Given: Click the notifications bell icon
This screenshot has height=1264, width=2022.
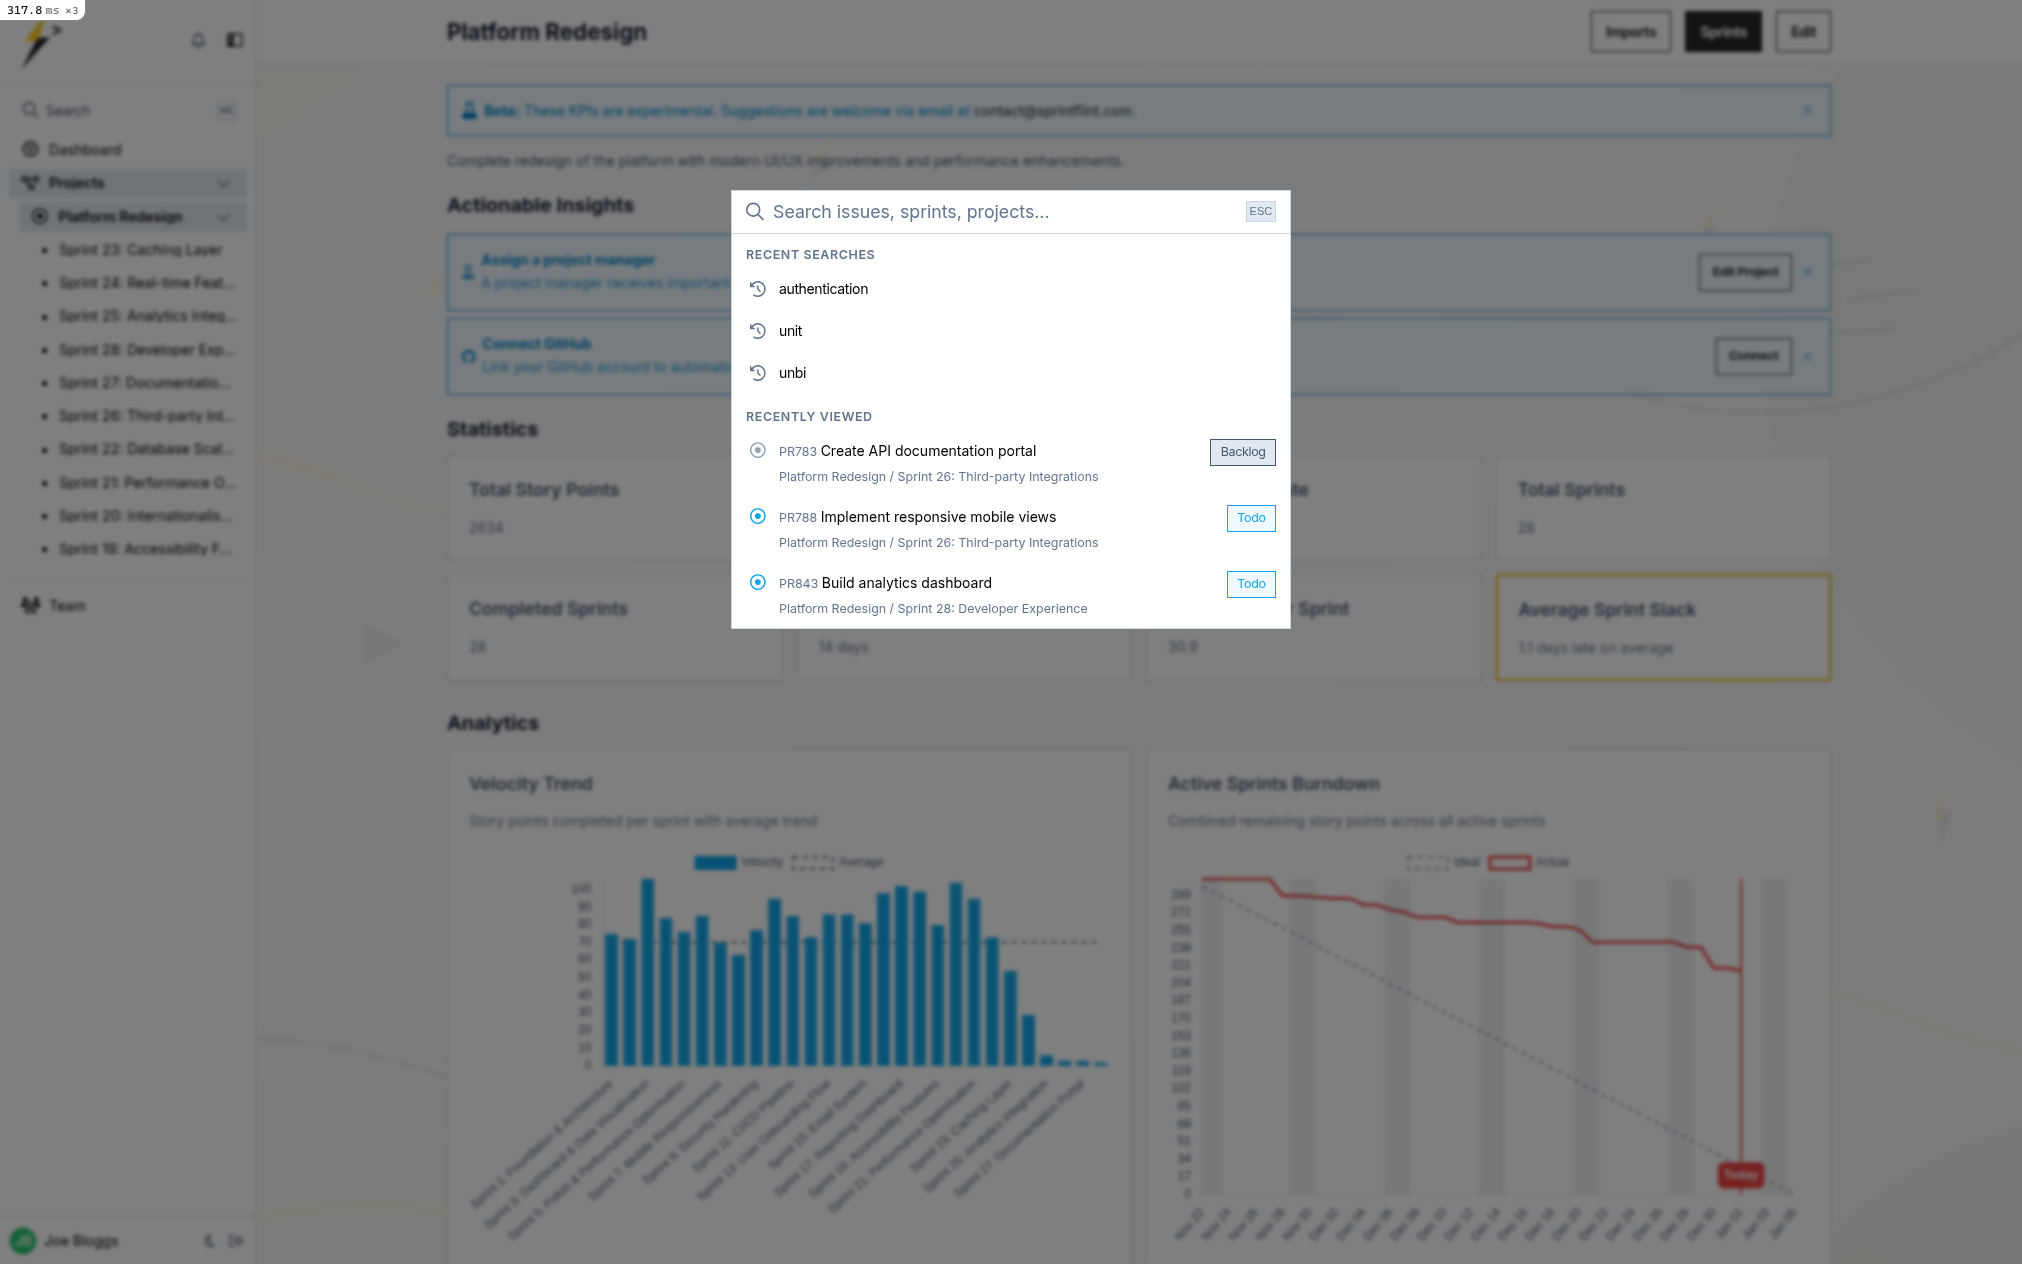Looking at the screenshot, I should point(198,40).
